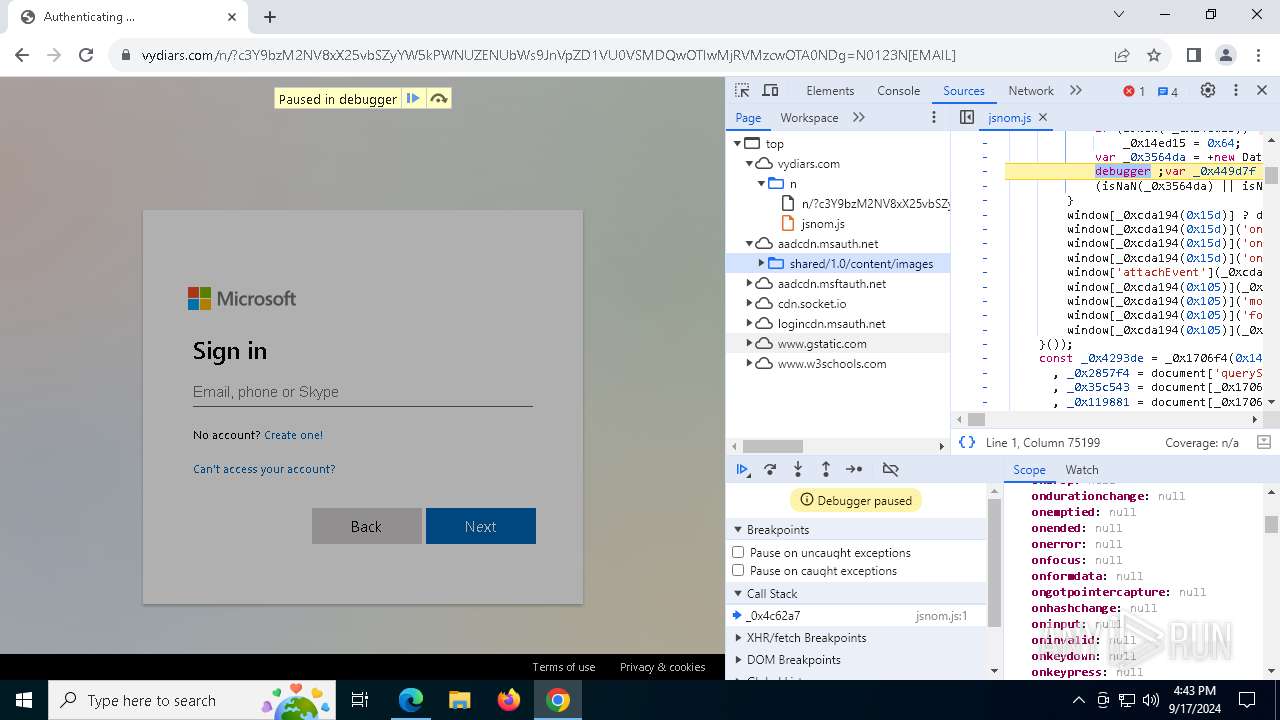Bookmark this page star icon
1280x720 pixels.
coord(1154,55)
